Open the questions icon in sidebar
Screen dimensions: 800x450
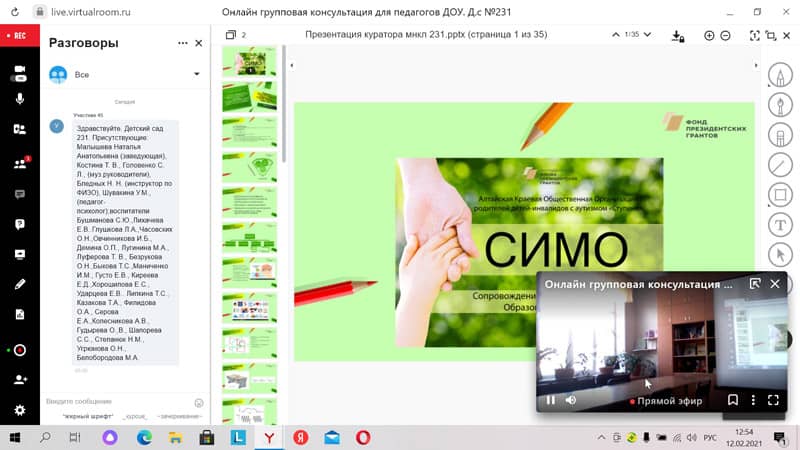19,224
